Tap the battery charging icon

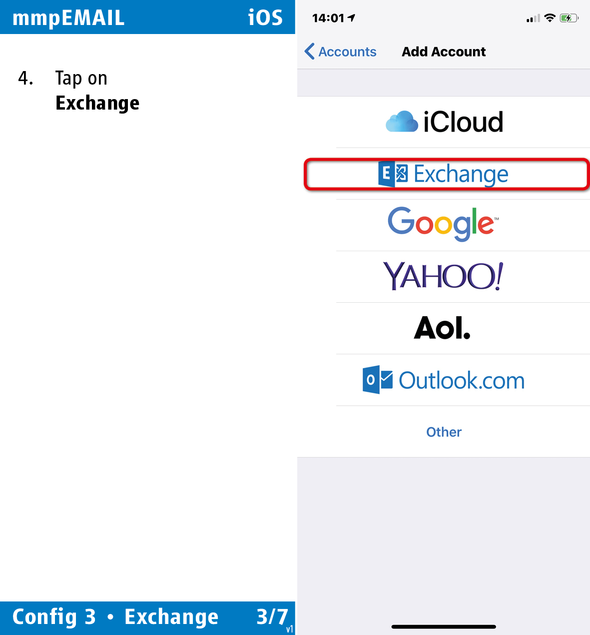click(x=569, y=18)
